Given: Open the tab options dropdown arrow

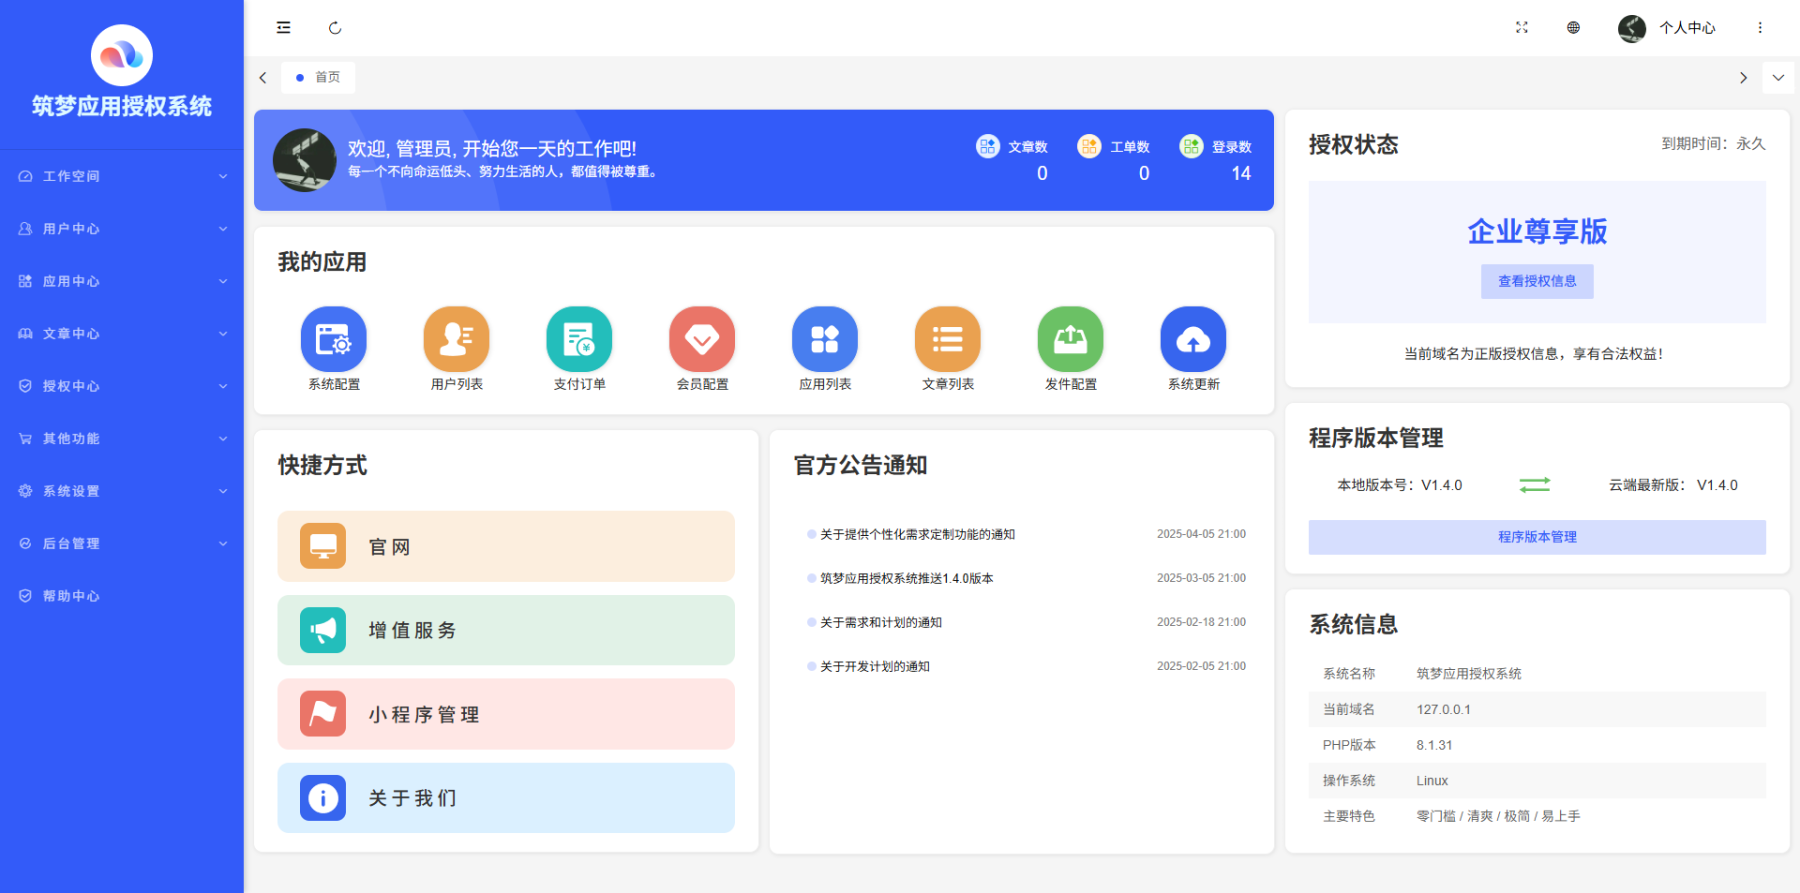Looking at the screenshot, I should [x=1778, y=77].
